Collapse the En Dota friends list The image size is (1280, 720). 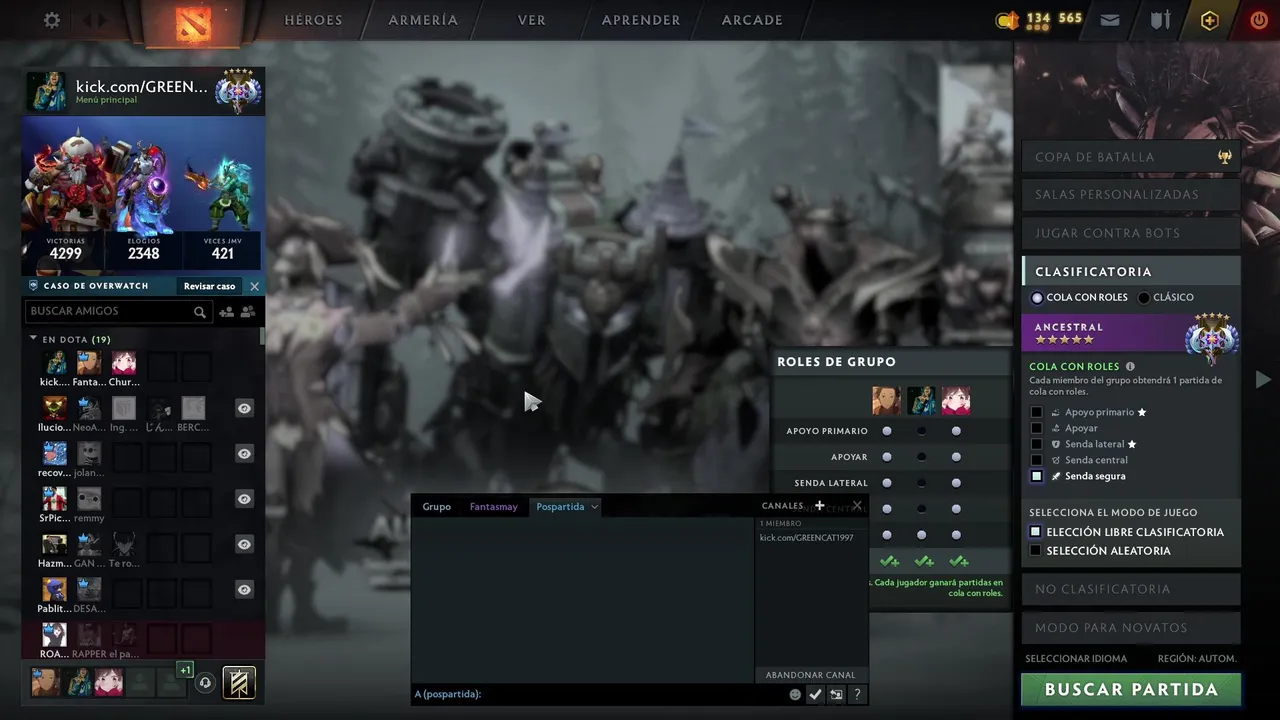click(33, 339)
